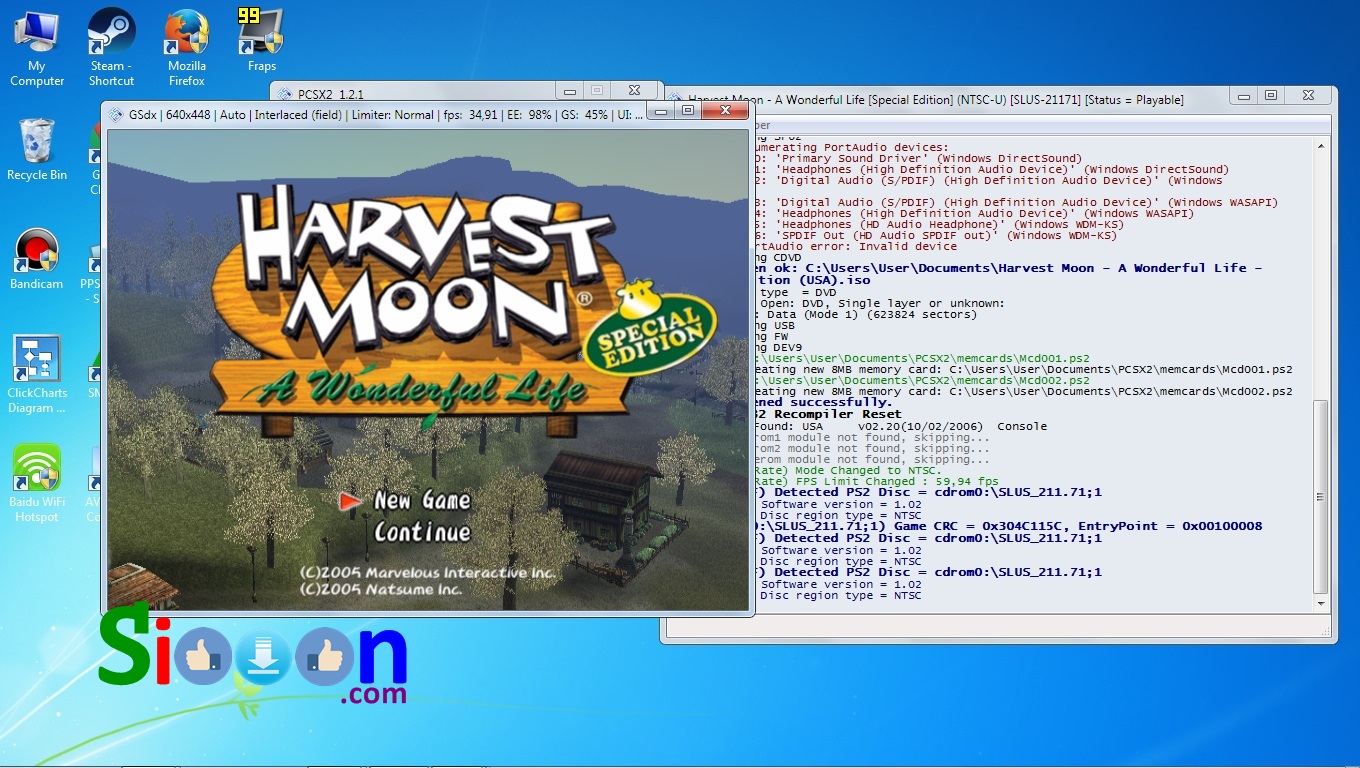This screenshot has height=768, width=1360.
Task: Open the Baidu WiFi Hotspot icon
Action: [37, 485]
